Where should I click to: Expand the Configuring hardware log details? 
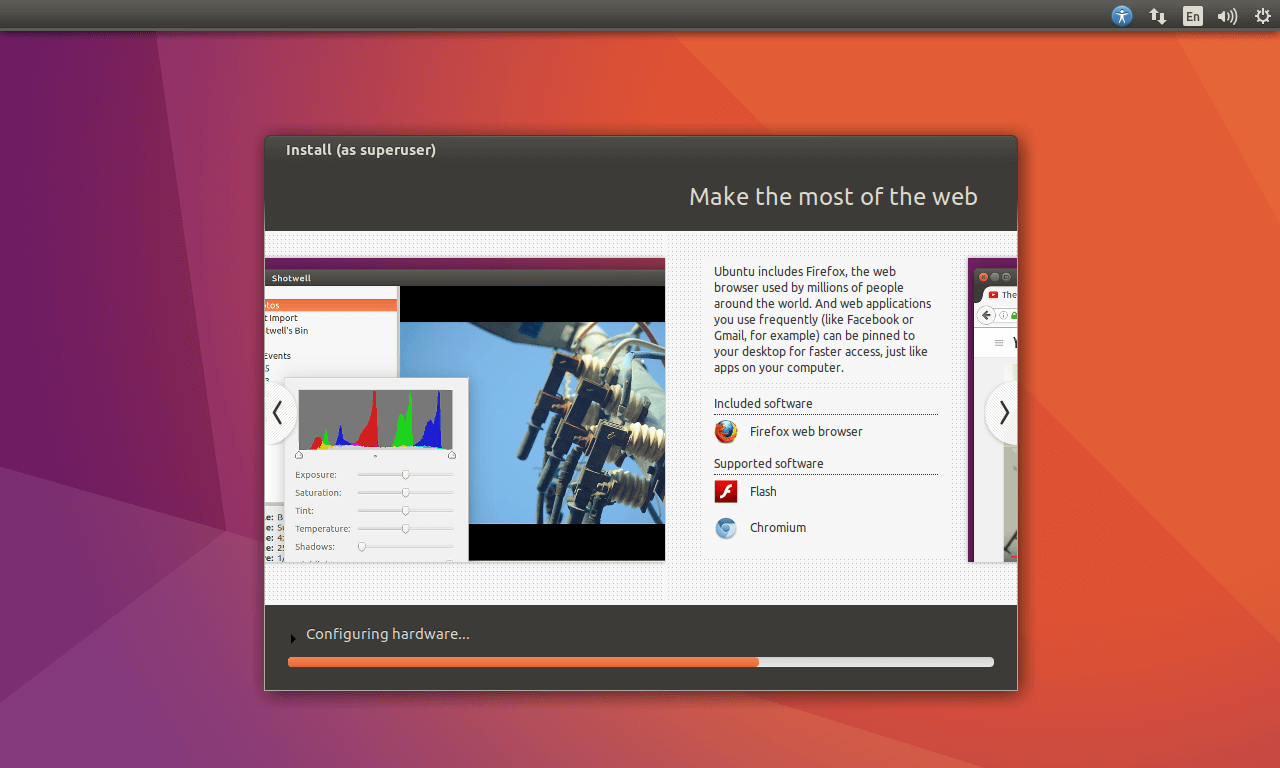[292, 638]
